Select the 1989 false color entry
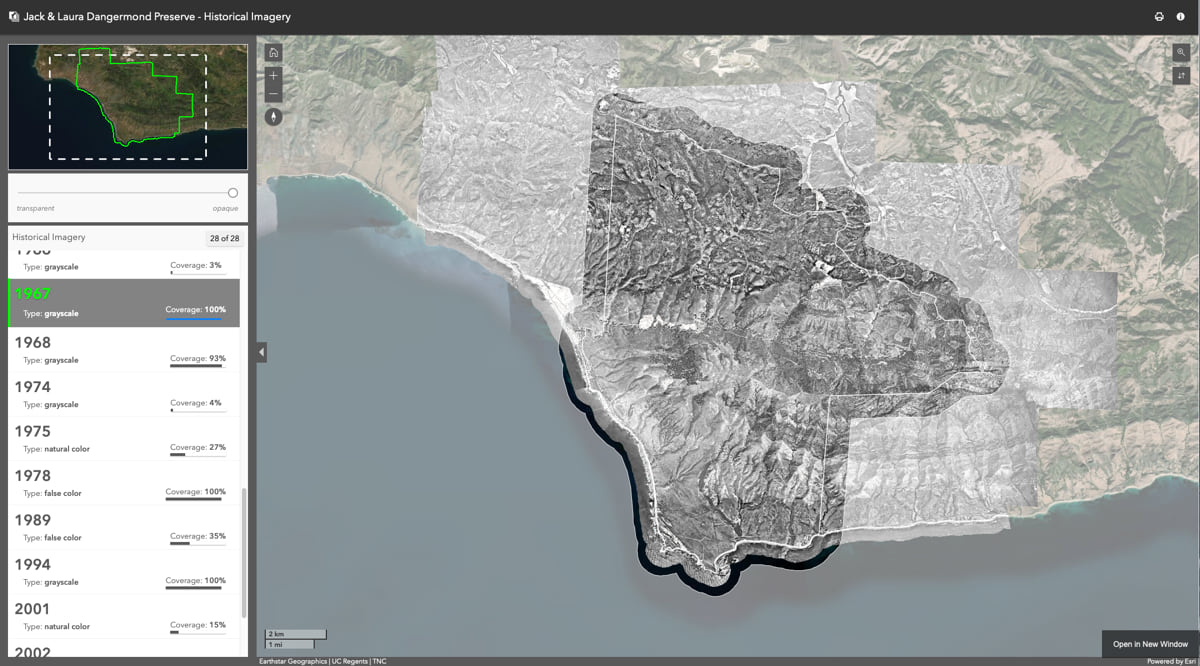Image resolution: width=1200 pixels, height=666 pixels. click(124, 527)
